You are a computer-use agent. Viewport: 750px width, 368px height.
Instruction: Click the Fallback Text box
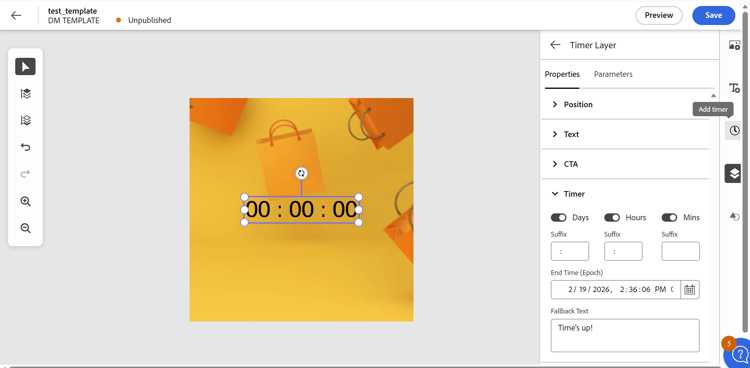(625, 335)
